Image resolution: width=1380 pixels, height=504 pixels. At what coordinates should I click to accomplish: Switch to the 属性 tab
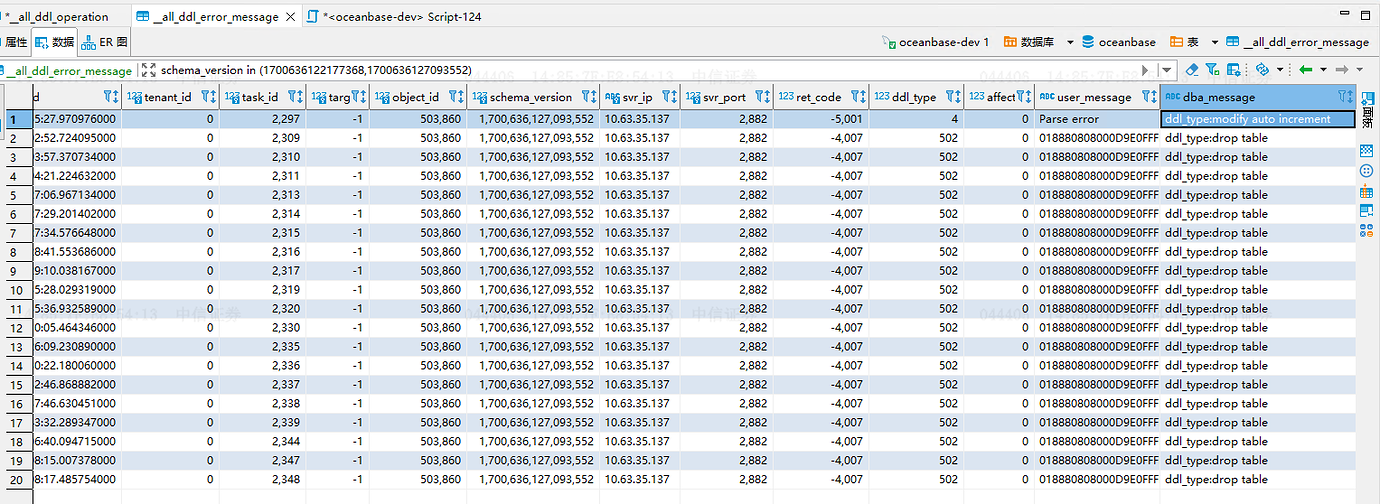coord(16,42)
